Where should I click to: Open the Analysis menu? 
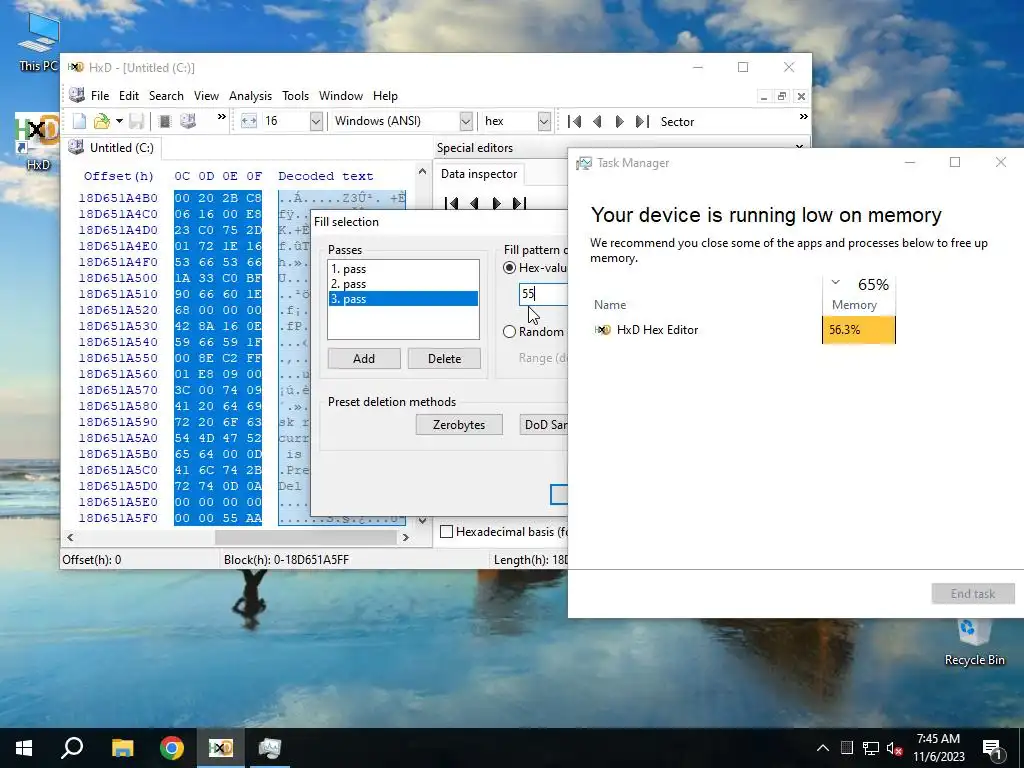(250, 96)
